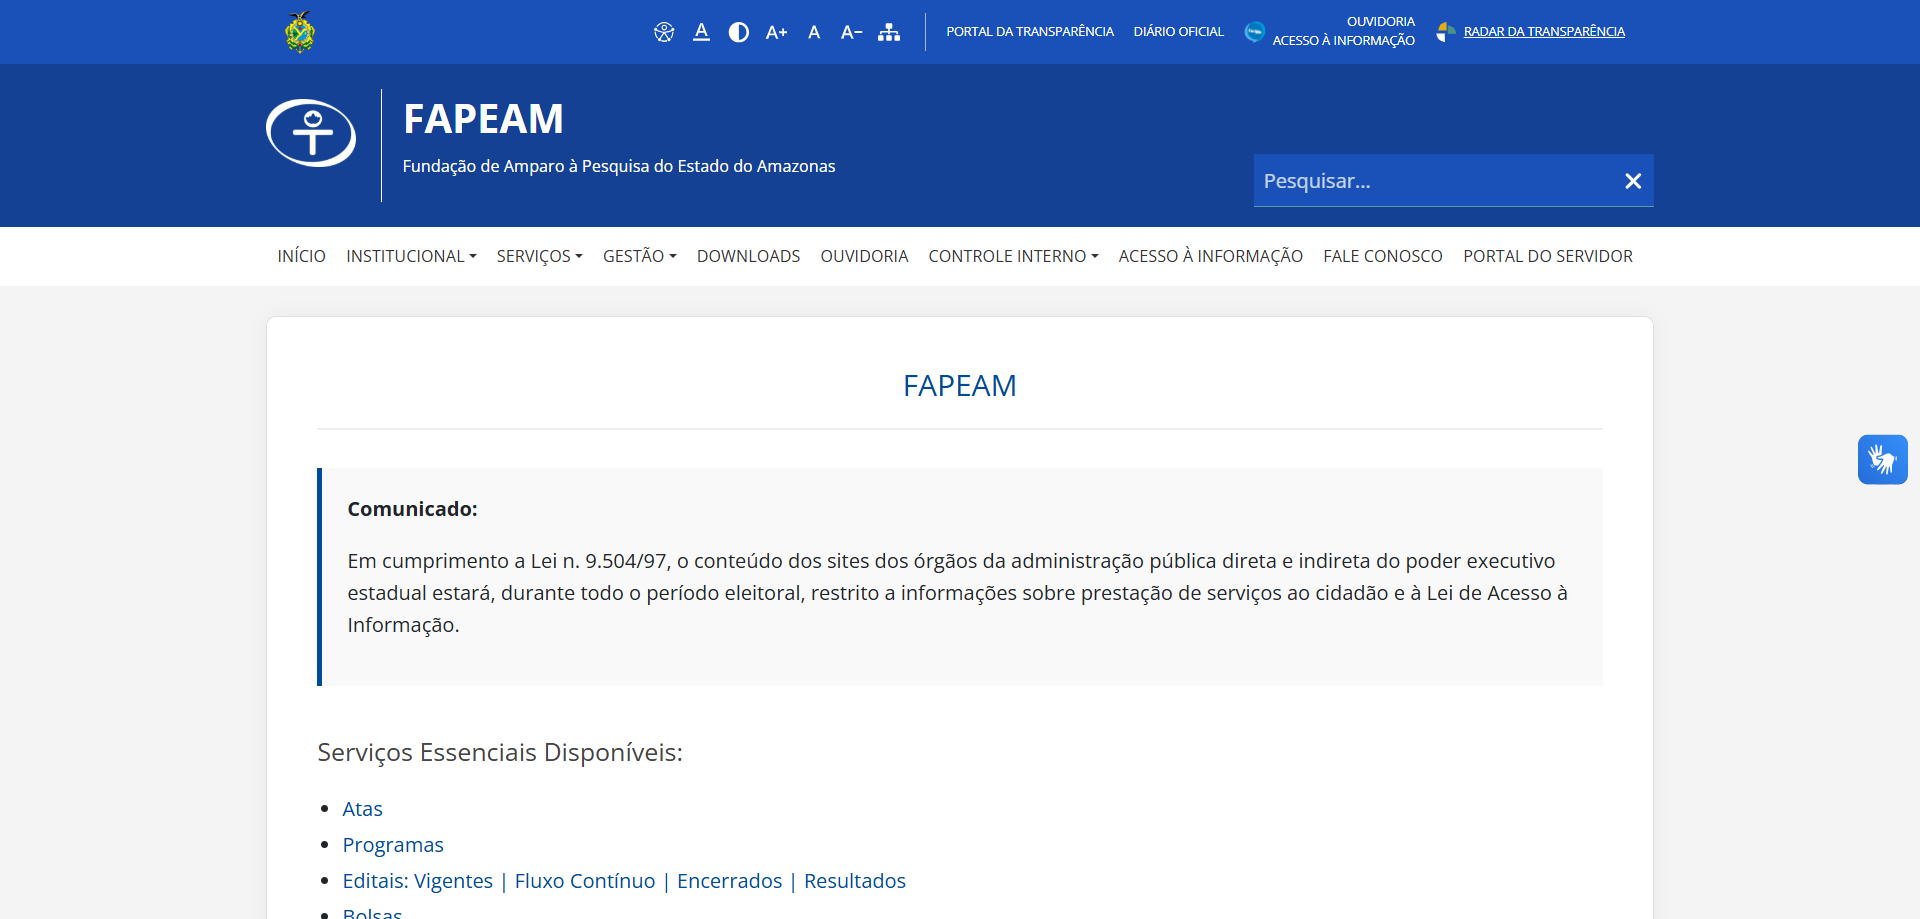Go to Início menu item

pos(301,256)
